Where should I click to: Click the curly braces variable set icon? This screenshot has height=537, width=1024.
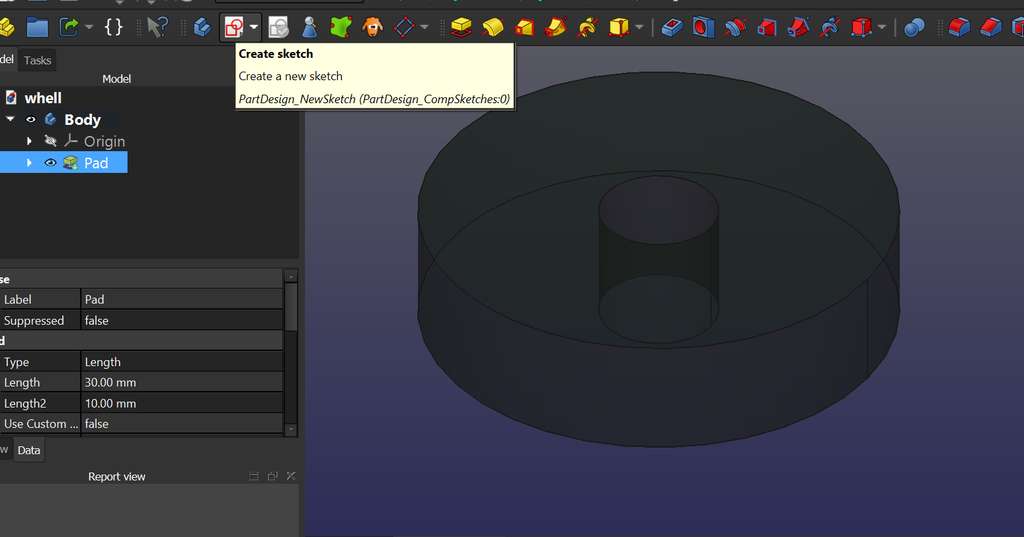click(114, 27)
